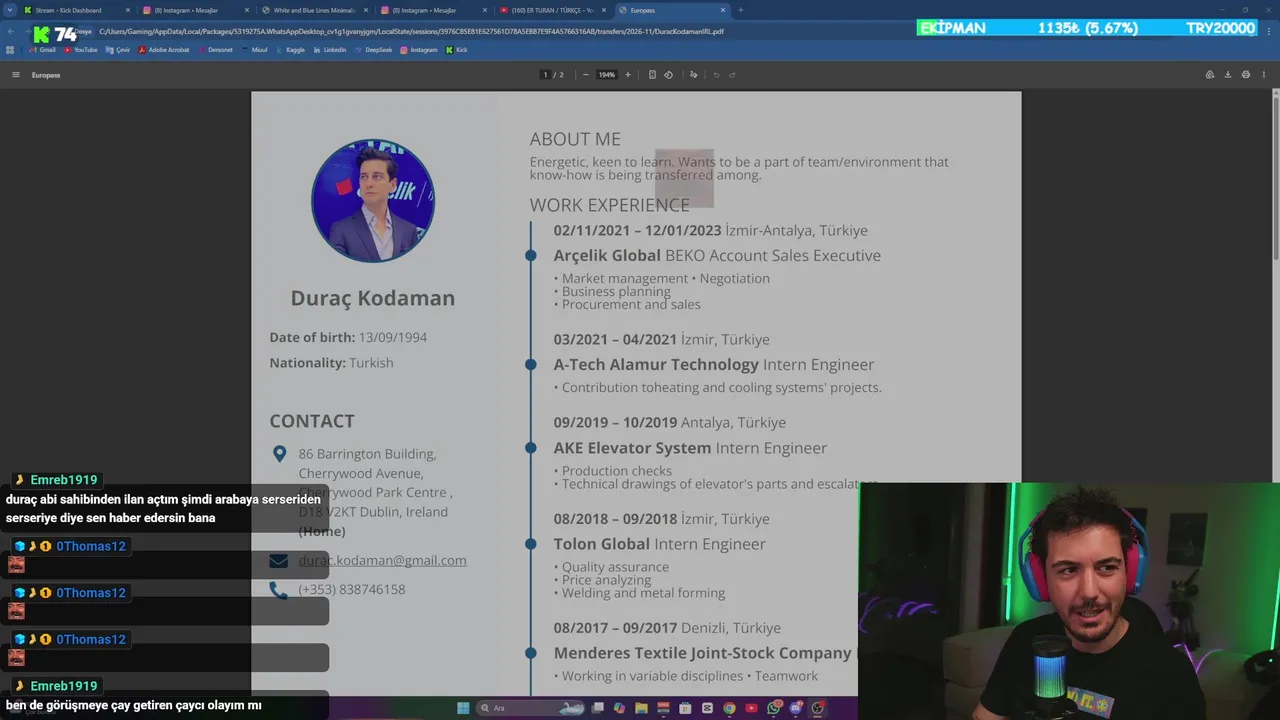Edit the page number field
Screen dimensions: 1280x720
[x=545, y=75]
